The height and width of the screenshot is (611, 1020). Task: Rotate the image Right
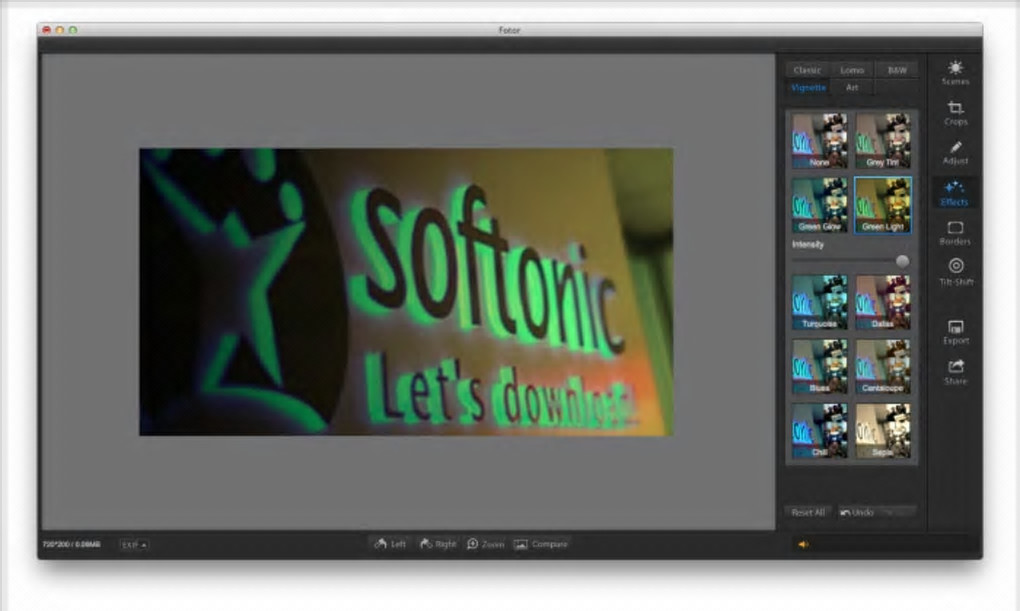click(438, 544)
